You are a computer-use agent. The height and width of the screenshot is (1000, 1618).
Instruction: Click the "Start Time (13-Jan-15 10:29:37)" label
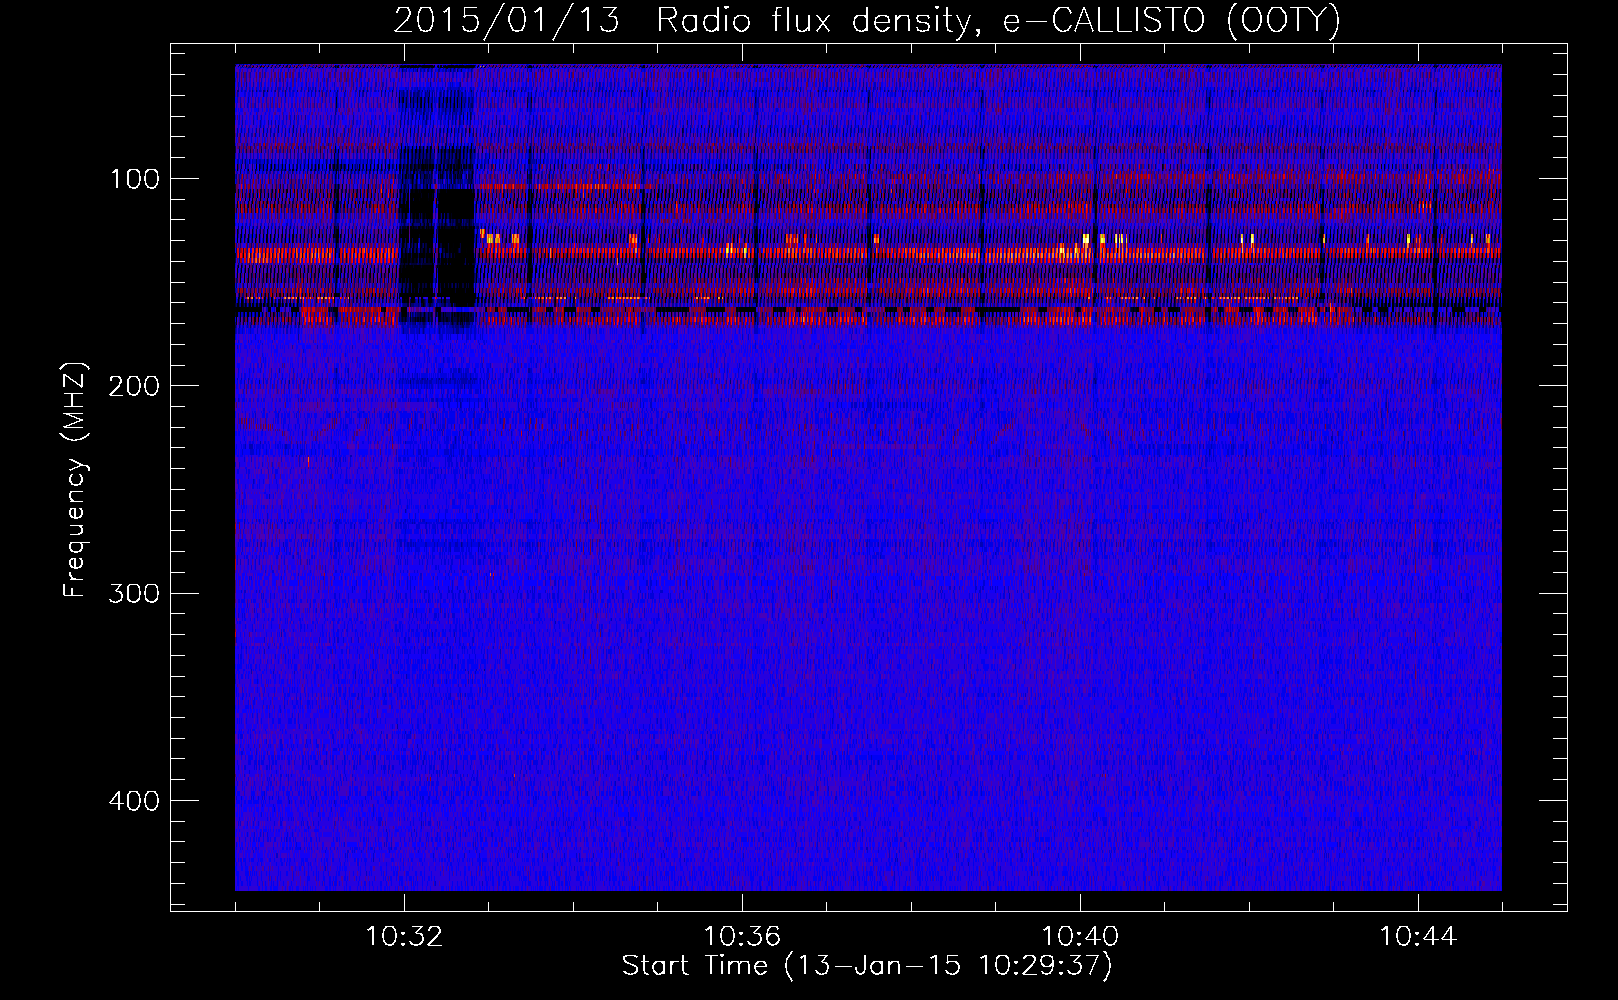pyautogui.click(x=867, y=966)
